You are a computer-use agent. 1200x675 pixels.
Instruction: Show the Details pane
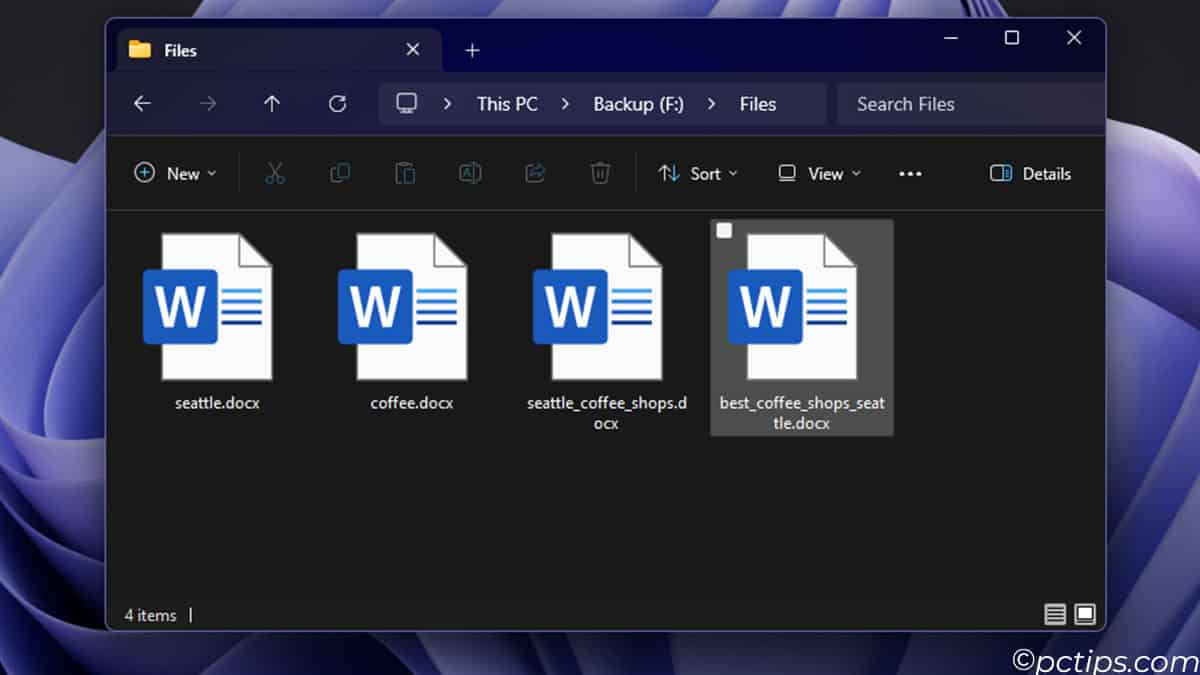coord(1029,173)
